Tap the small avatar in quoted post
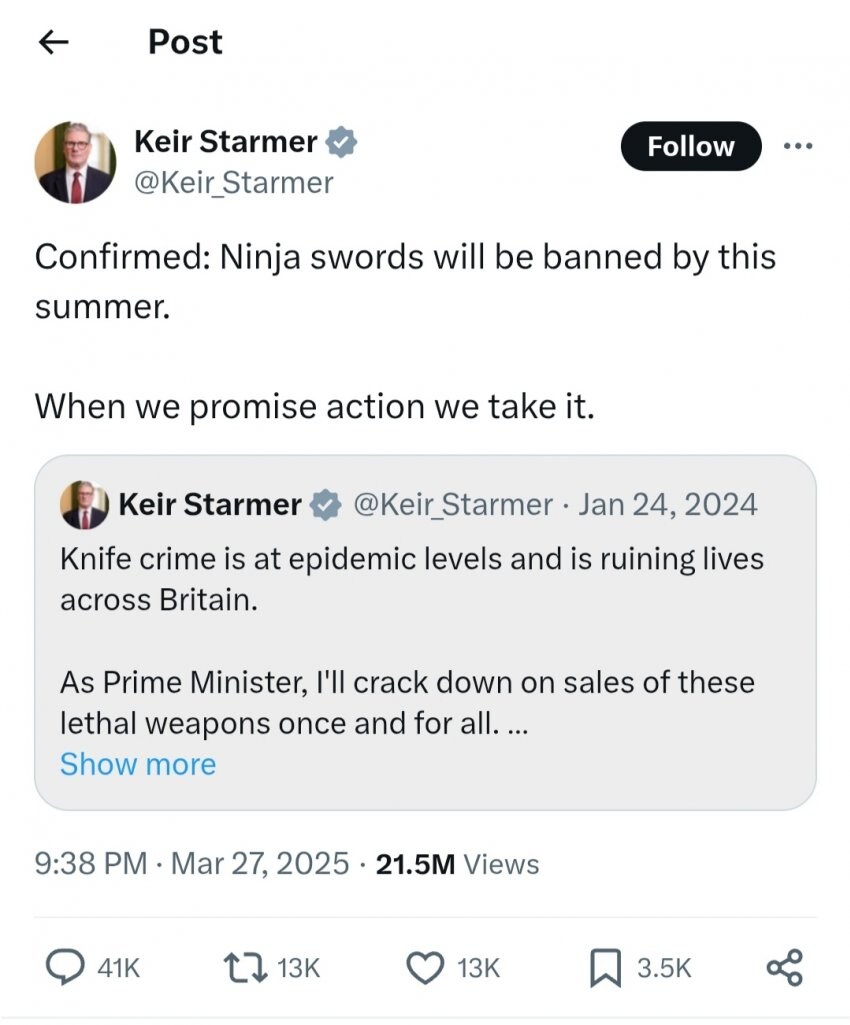This screenshot has width=850, height=1025. (84, 504)
